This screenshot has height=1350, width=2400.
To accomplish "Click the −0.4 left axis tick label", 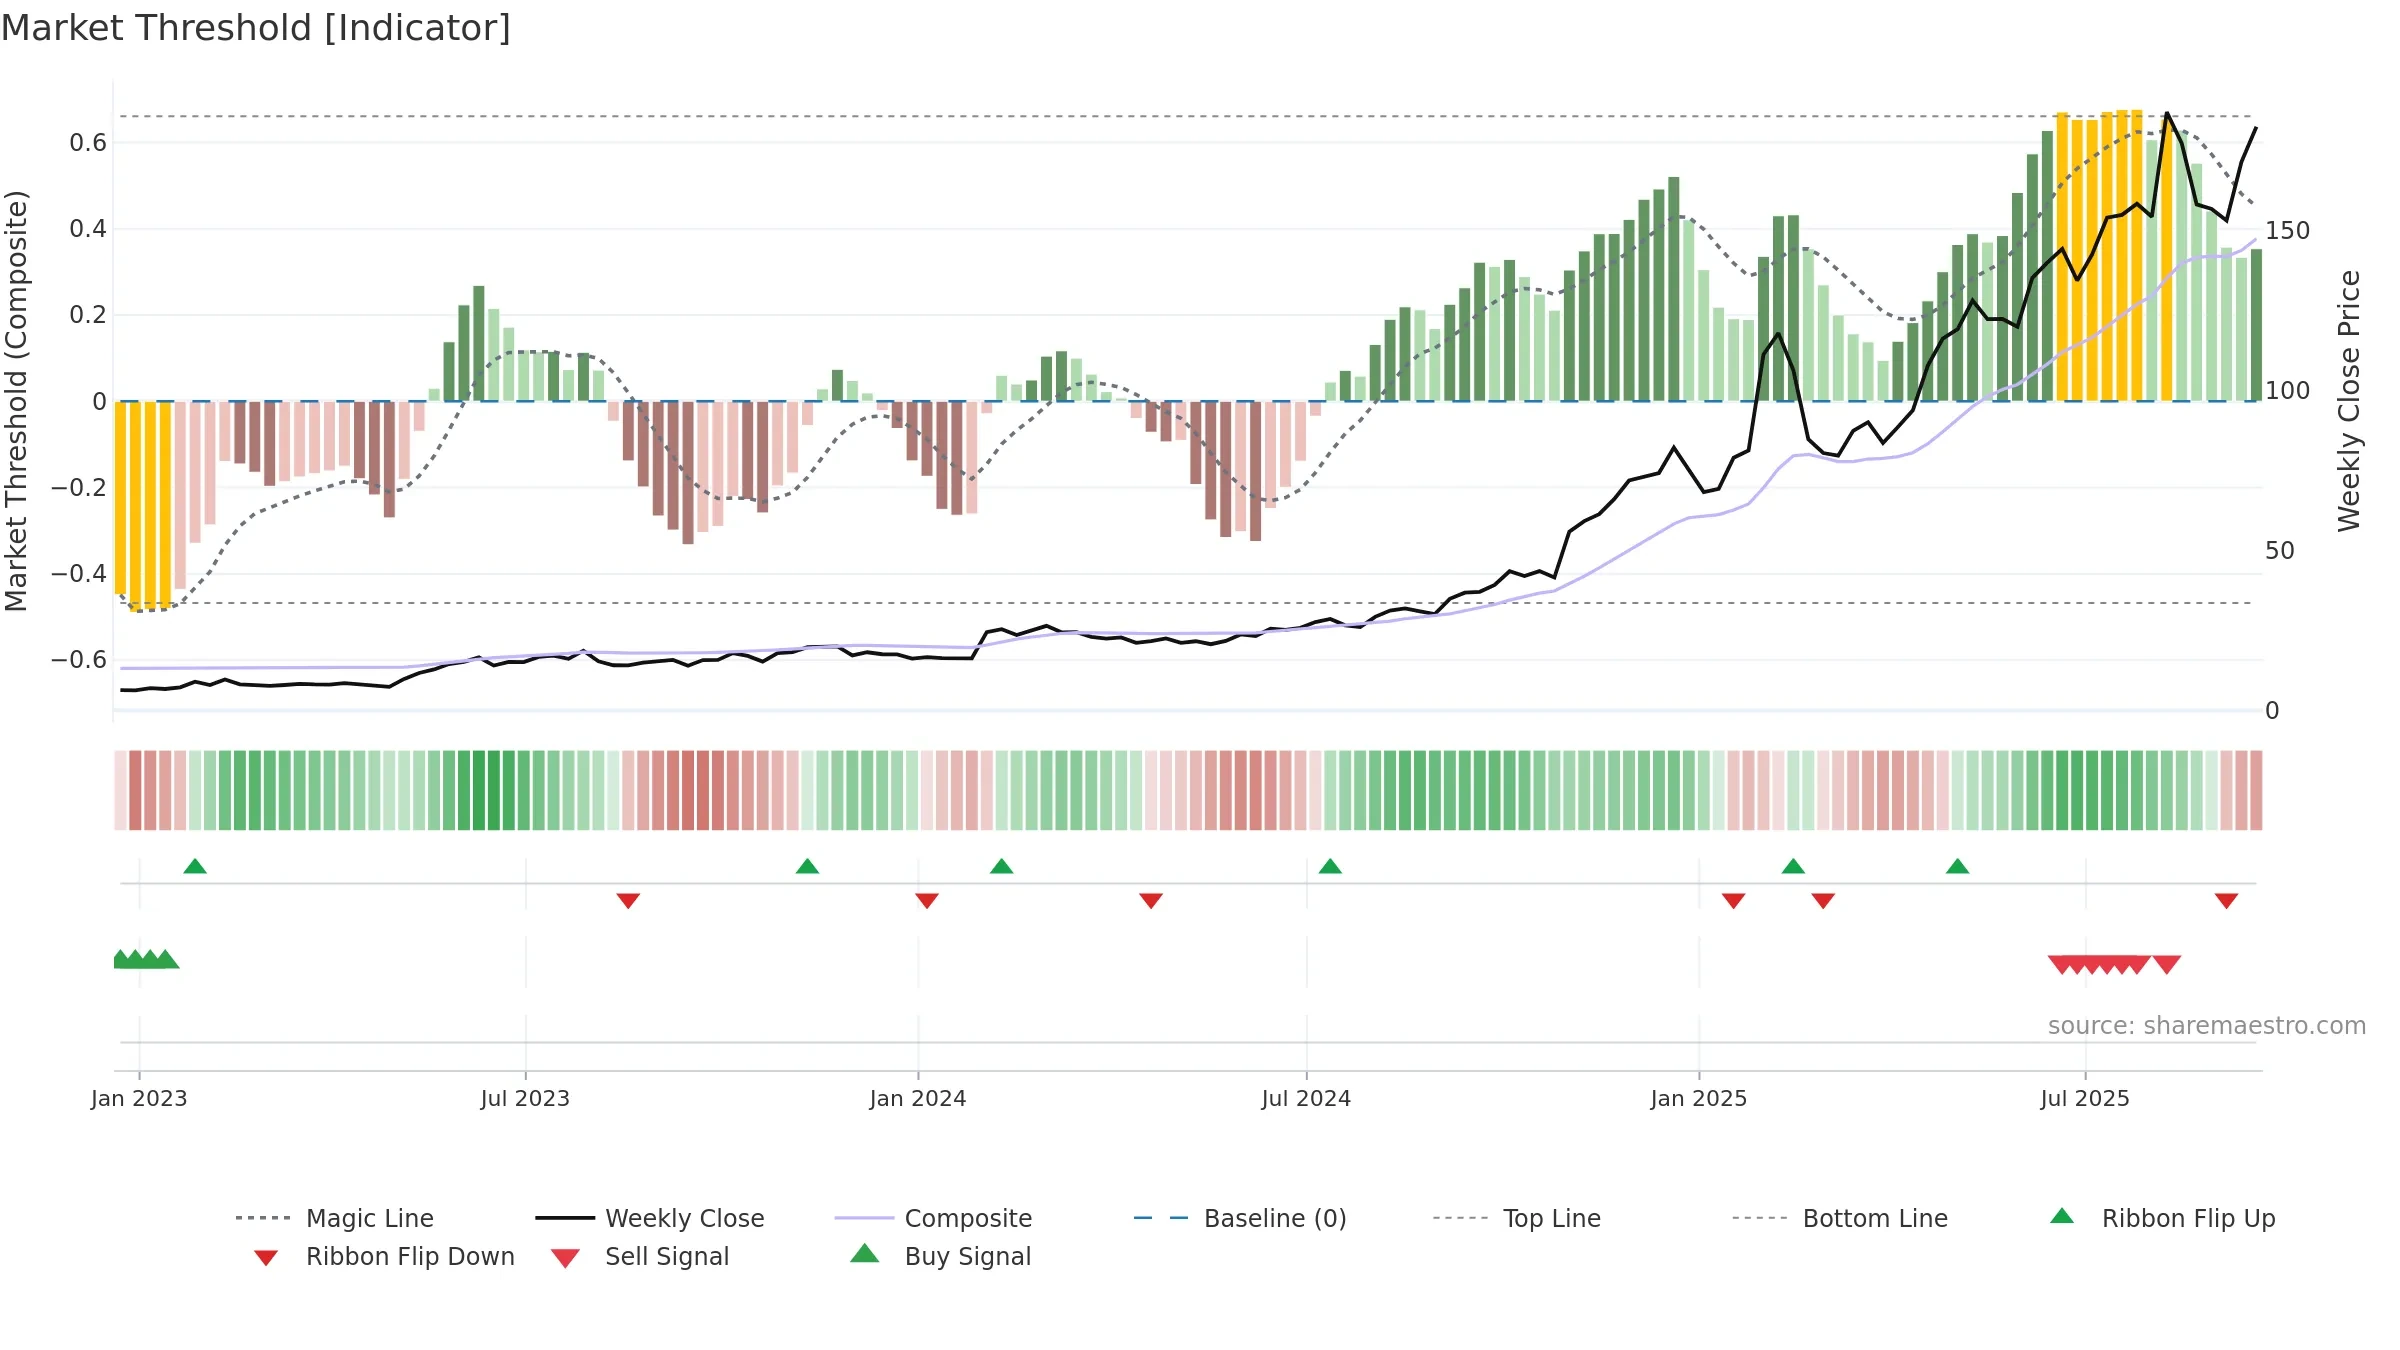I will [x=79, y=574].
